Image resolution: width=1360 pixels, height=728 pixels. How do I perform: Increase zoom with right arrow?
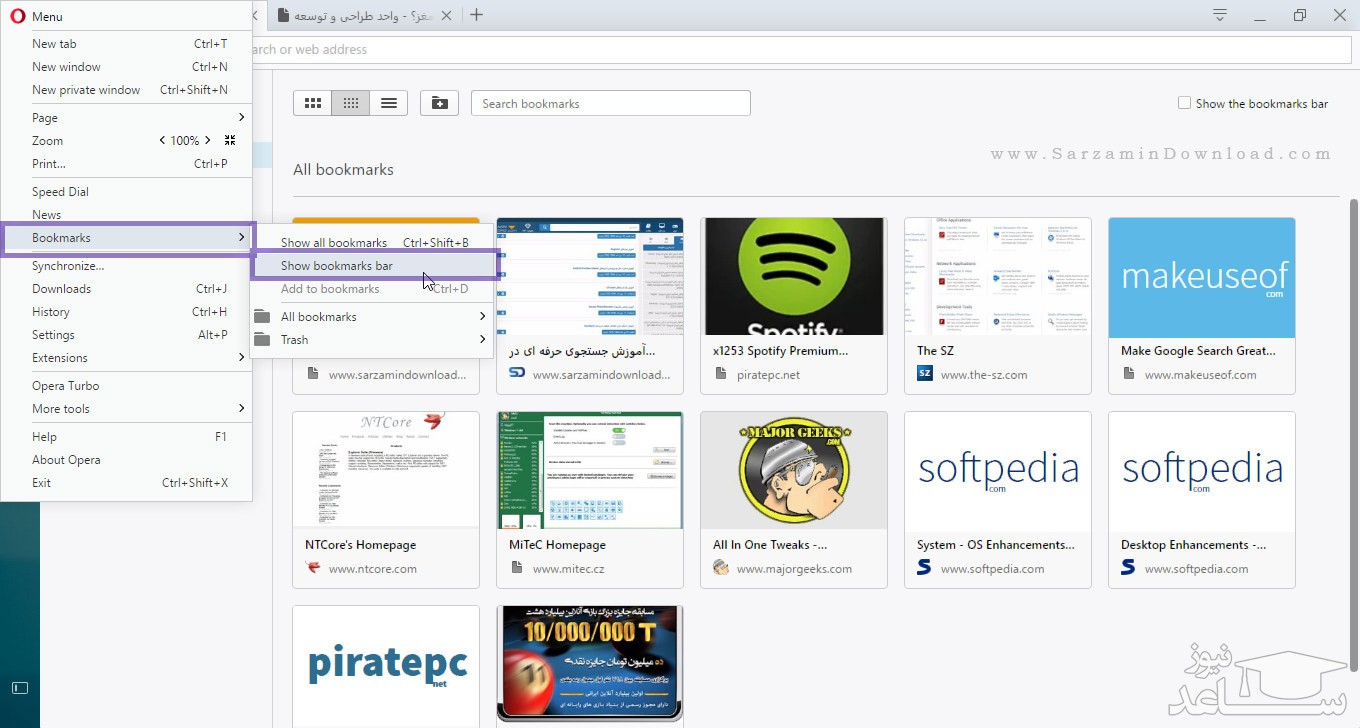pos(209,141)
